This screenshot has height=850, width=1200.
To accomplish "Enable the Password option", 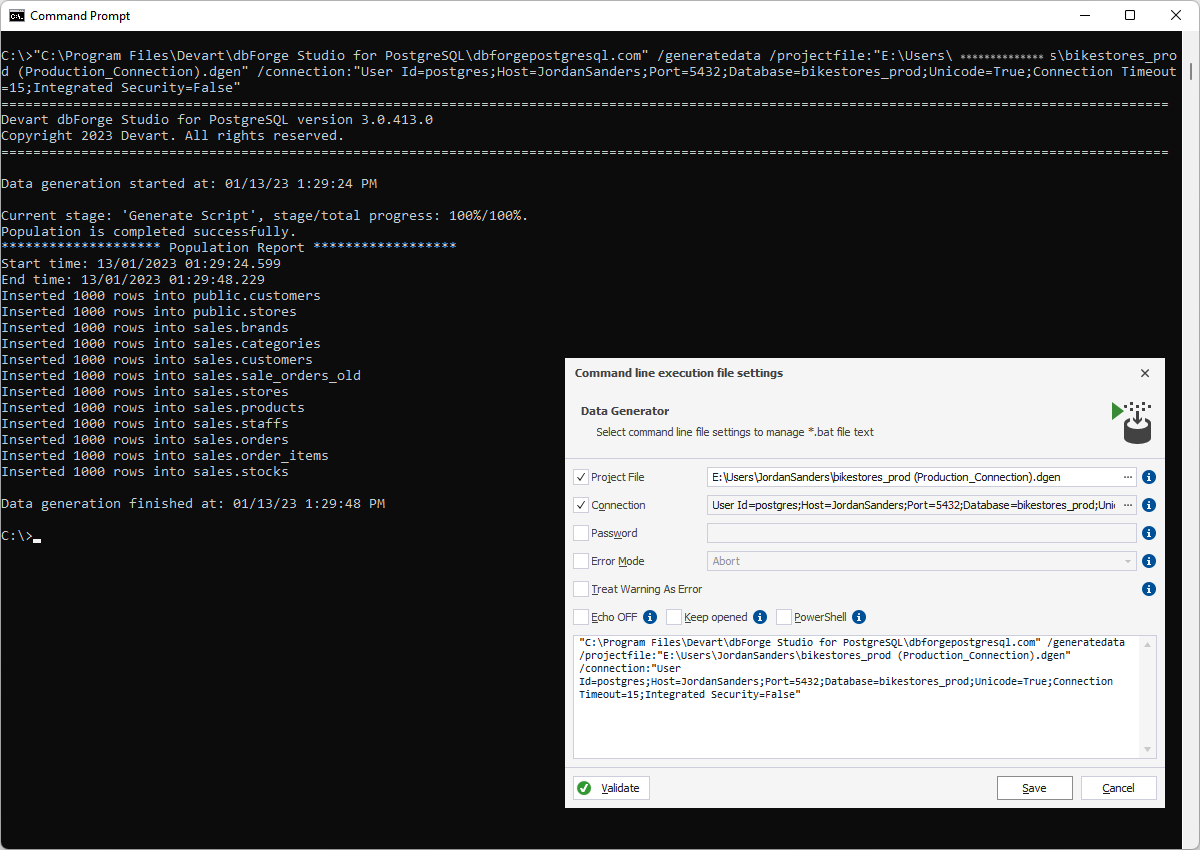I will coord(581,533).
